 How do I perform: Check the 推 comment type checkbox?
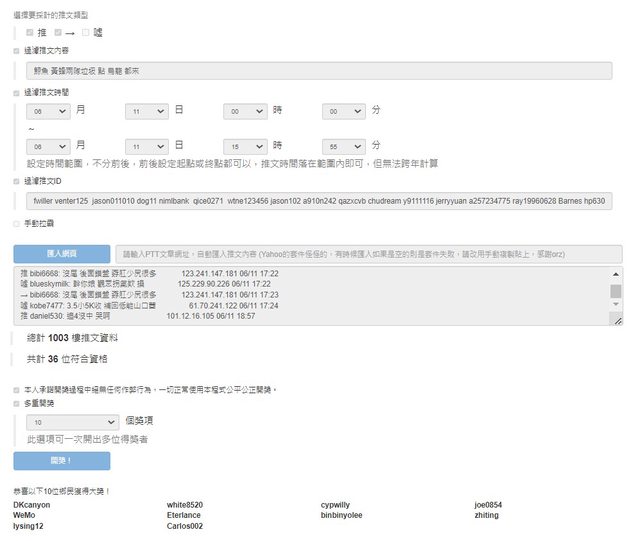(x=30, y=32)
